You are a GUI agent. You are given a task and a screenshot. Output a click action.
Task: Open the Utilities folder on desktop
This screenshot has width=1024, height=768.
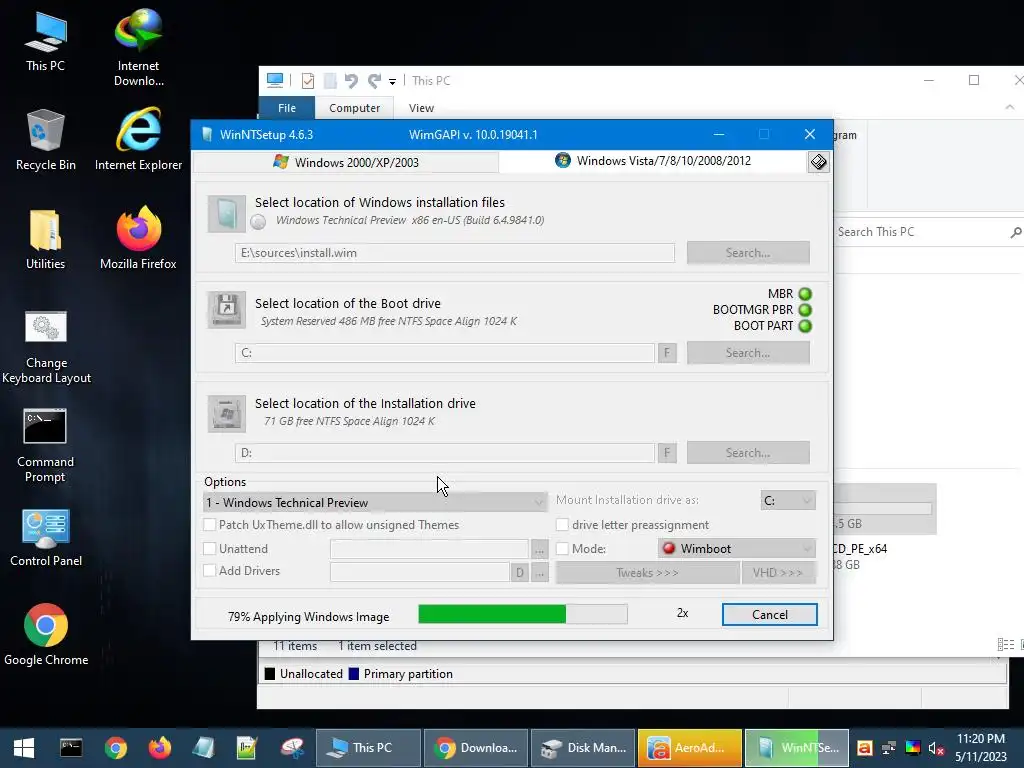click(45, 239)
